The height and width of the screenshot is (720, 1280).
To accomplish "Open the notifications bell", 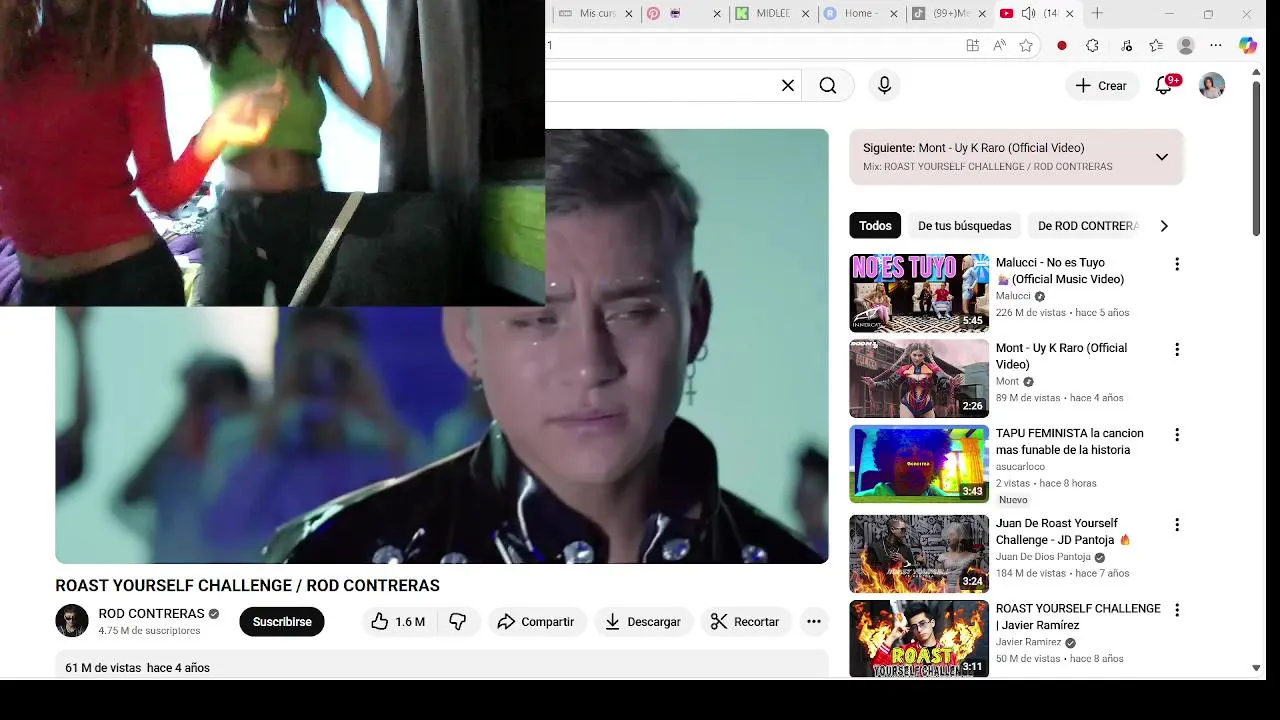I will (1164, 86).
